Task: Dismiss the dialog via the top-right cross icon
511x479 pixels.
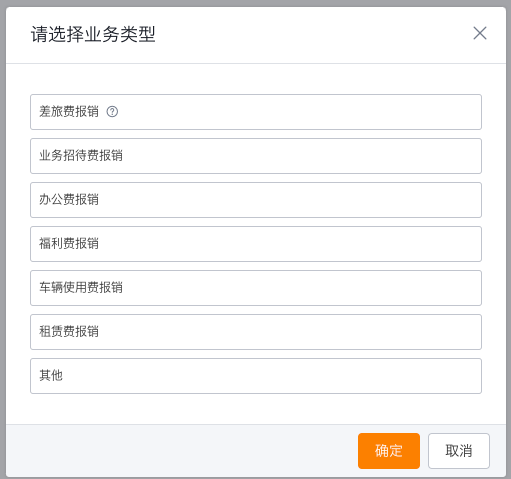Action: pos(480,33)
